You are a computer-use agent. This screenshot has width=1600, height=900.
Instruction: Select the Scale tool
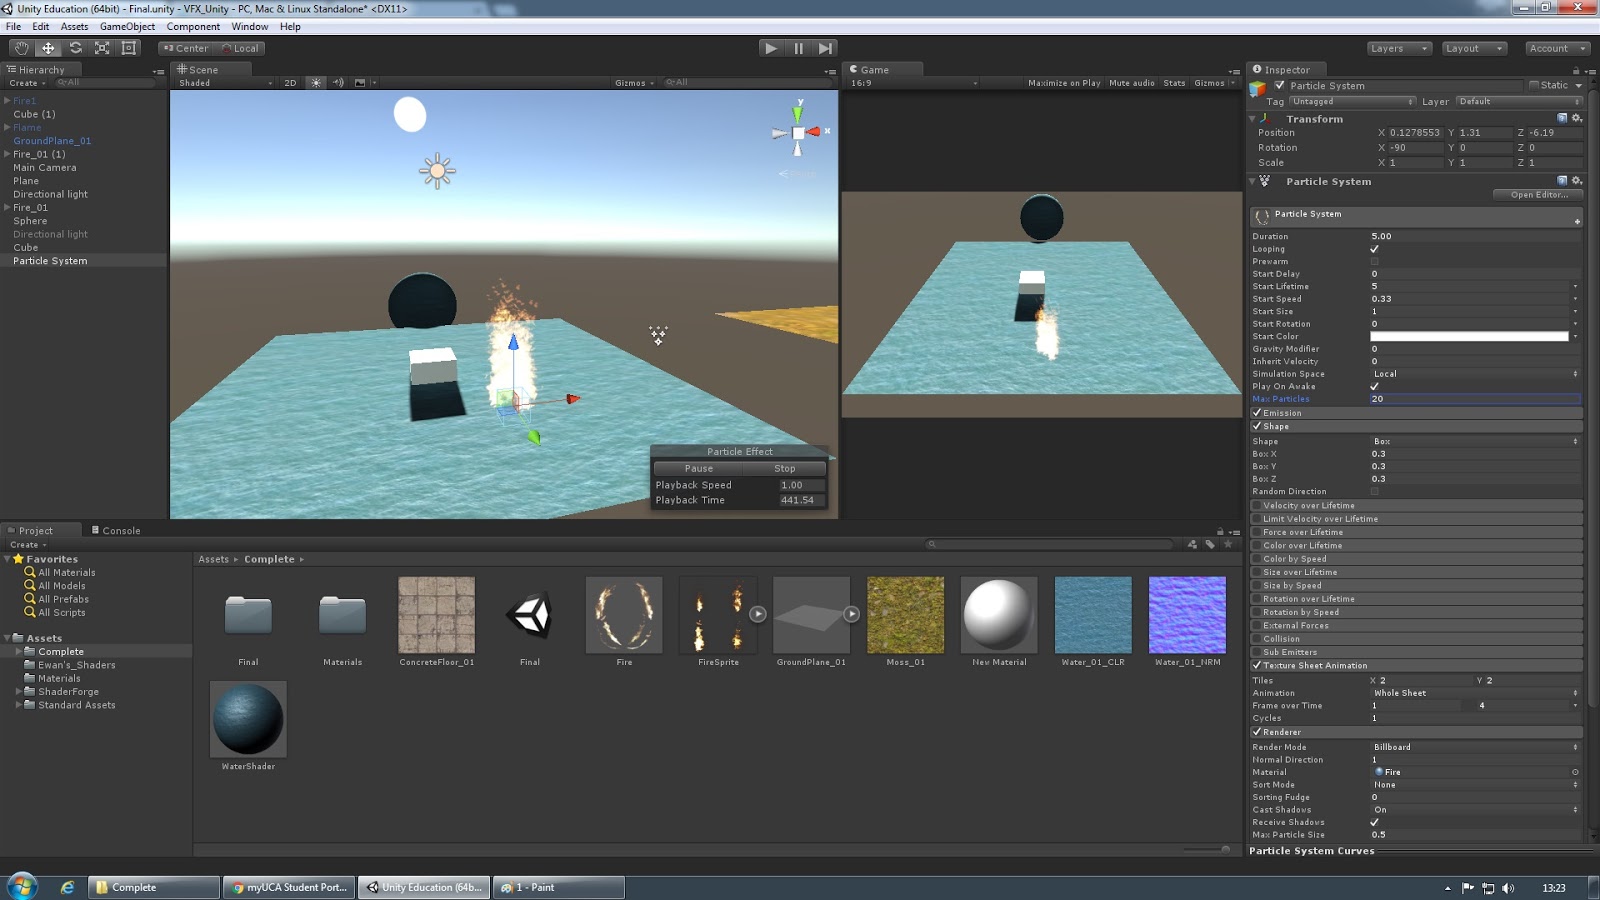click(102, 48)
